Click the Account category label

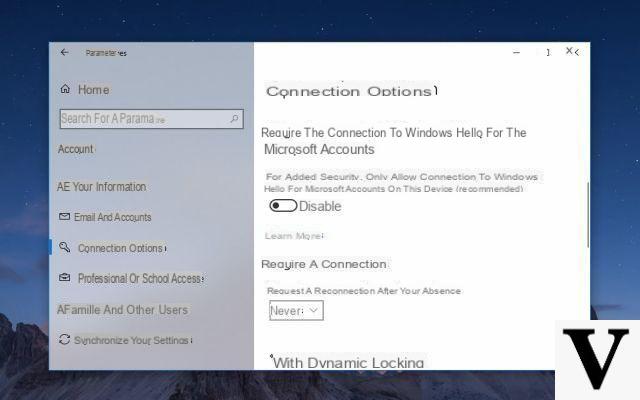(76, 149)
